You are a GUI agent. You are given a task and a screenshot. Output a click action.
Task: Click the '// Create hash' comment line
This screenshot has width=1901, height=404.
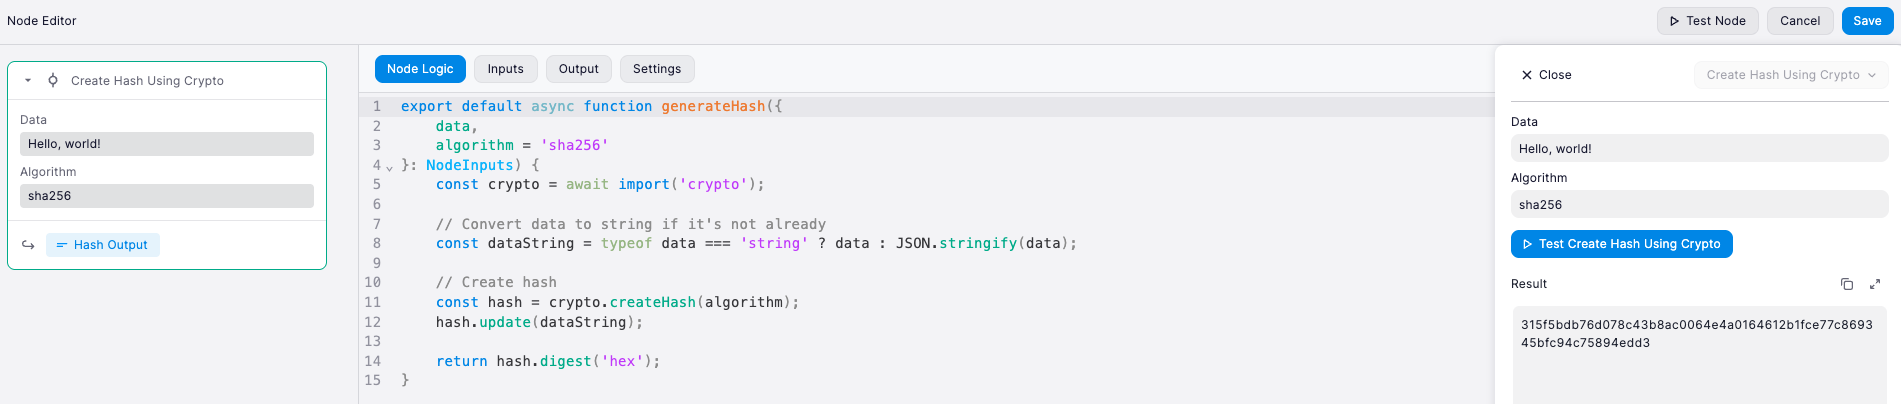coord(496,283)
